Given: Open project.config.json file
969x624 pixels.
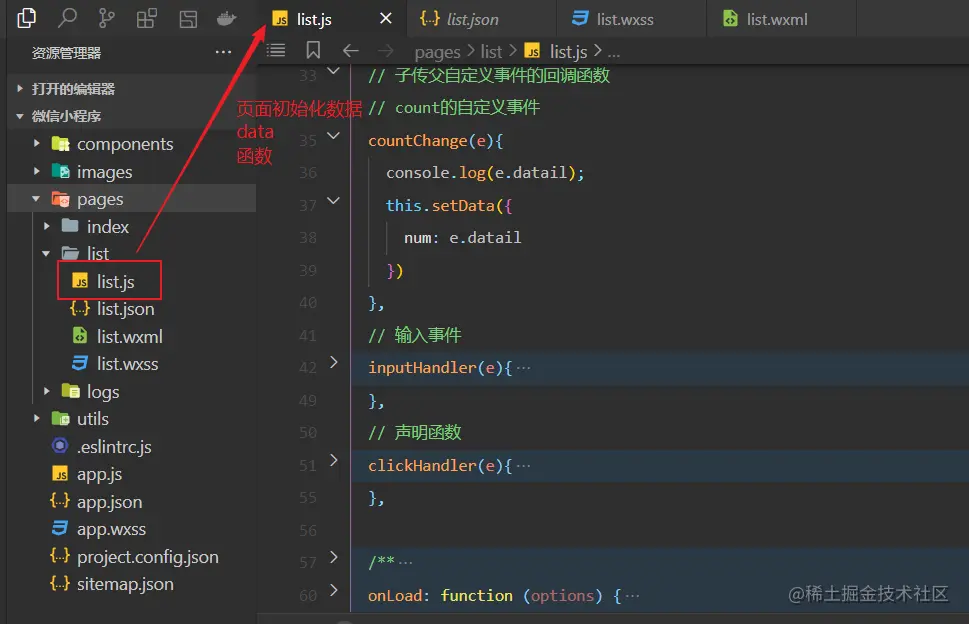Looking at the screenshot, I should point(147,557).
